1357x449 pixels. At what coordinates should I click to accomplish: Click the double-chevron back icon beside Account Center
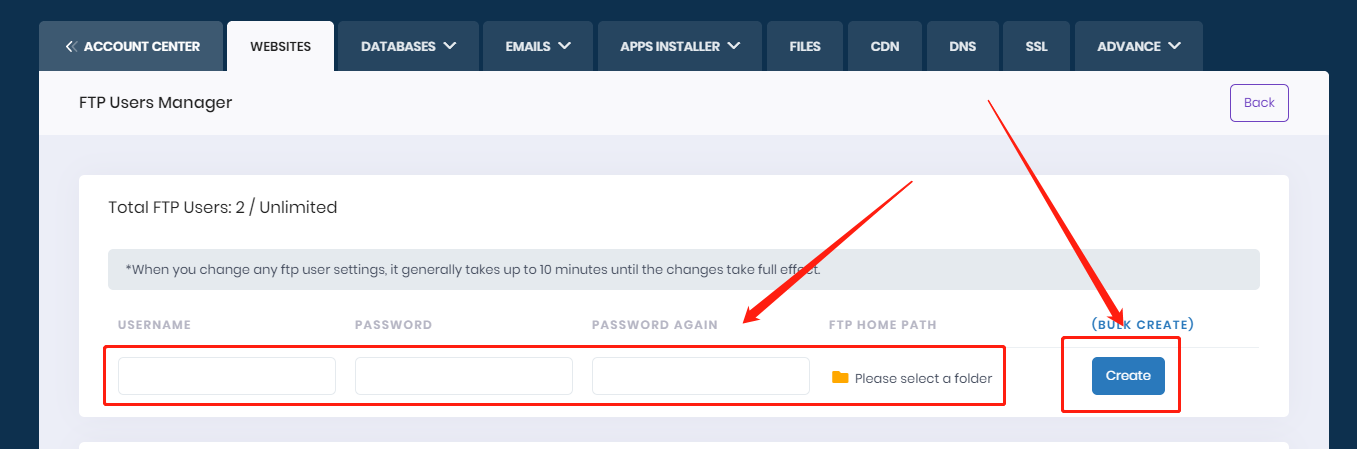(x=70, y=46)
